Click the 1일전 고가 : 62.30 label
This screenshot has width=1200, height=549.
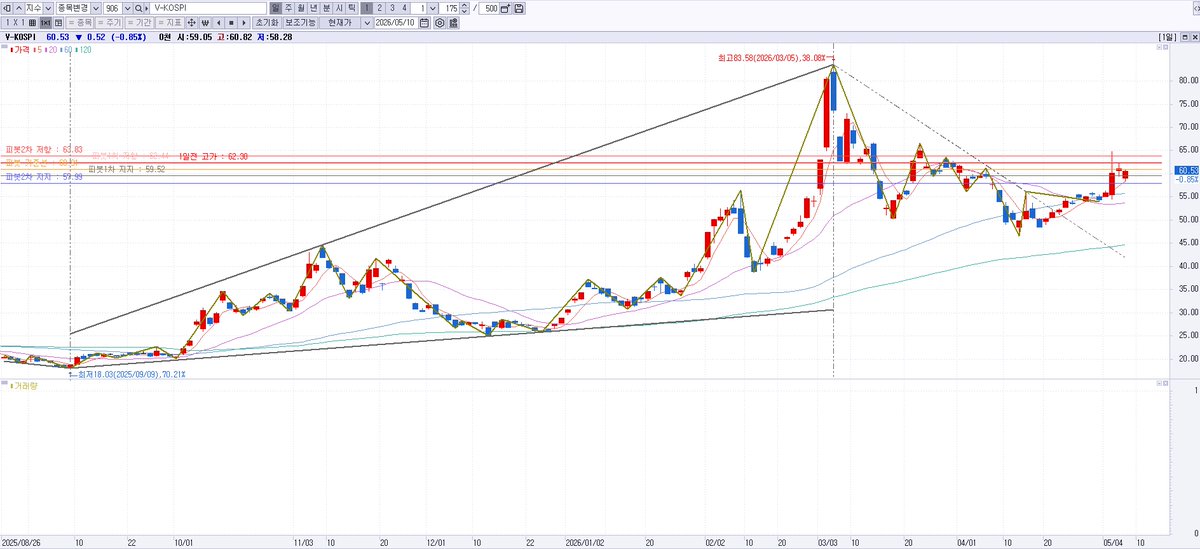pos(213,157)
